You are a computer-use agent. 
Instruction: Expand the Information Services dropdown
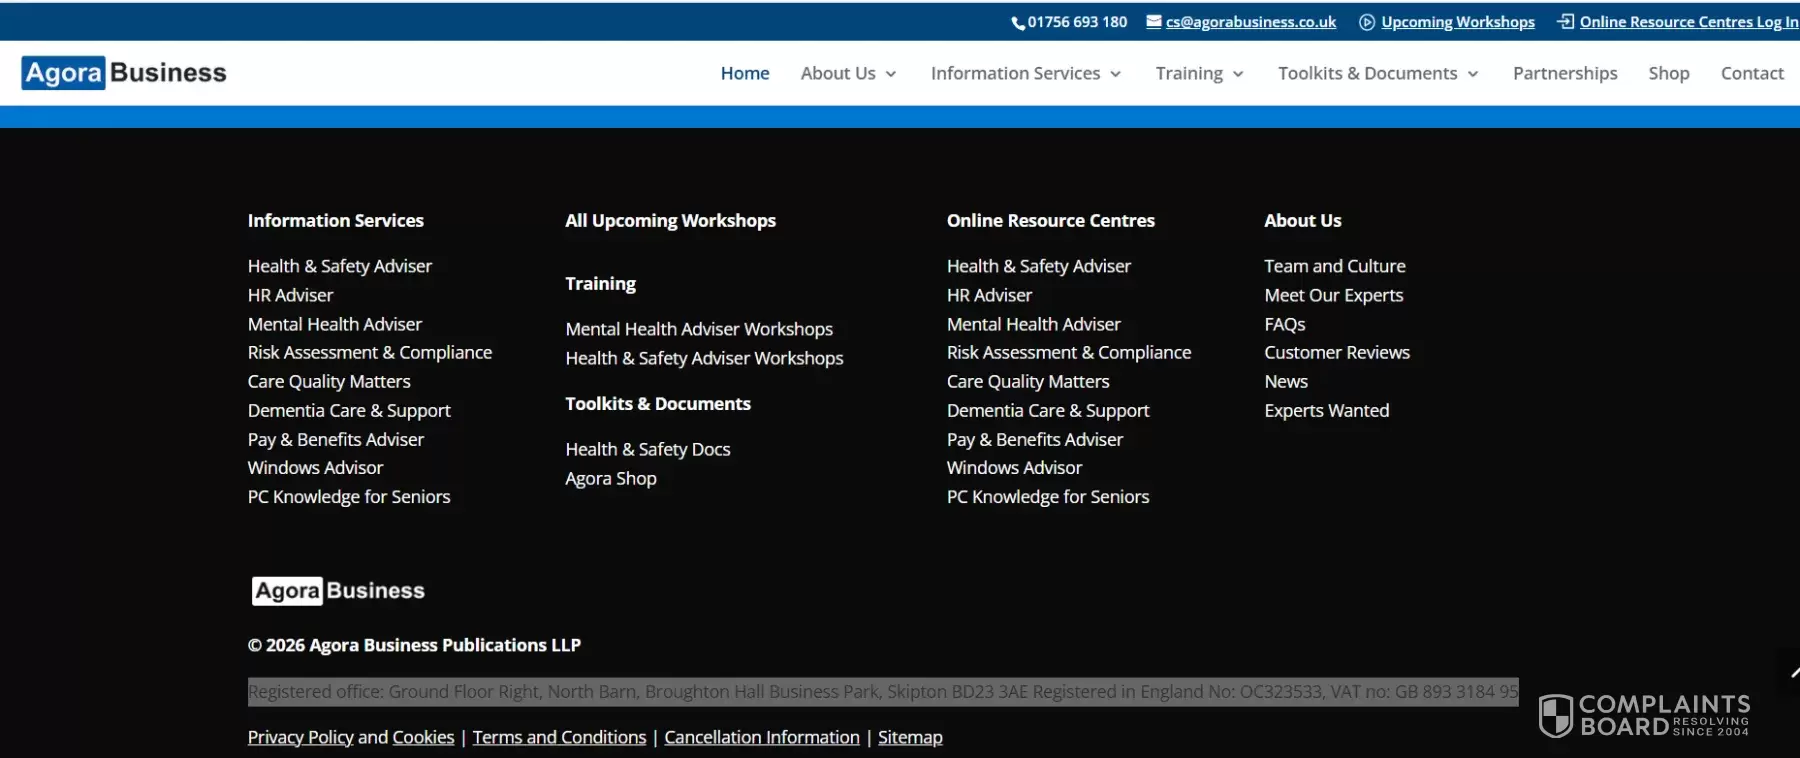1025,74
